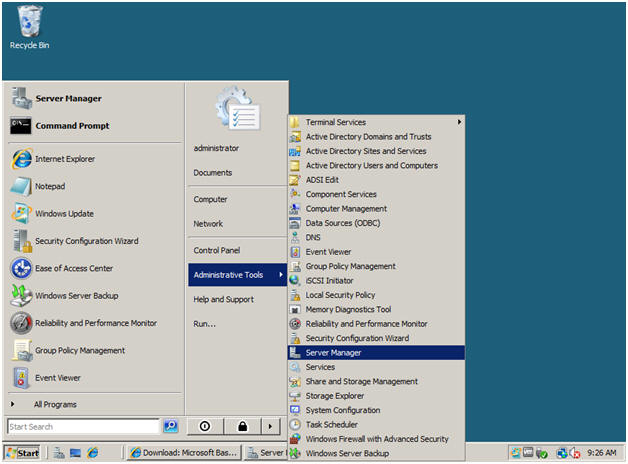Screen dimensions: 628x464
Task: Open Reliability and Performance Monitor in submenu
Action: tap(376, 324)
